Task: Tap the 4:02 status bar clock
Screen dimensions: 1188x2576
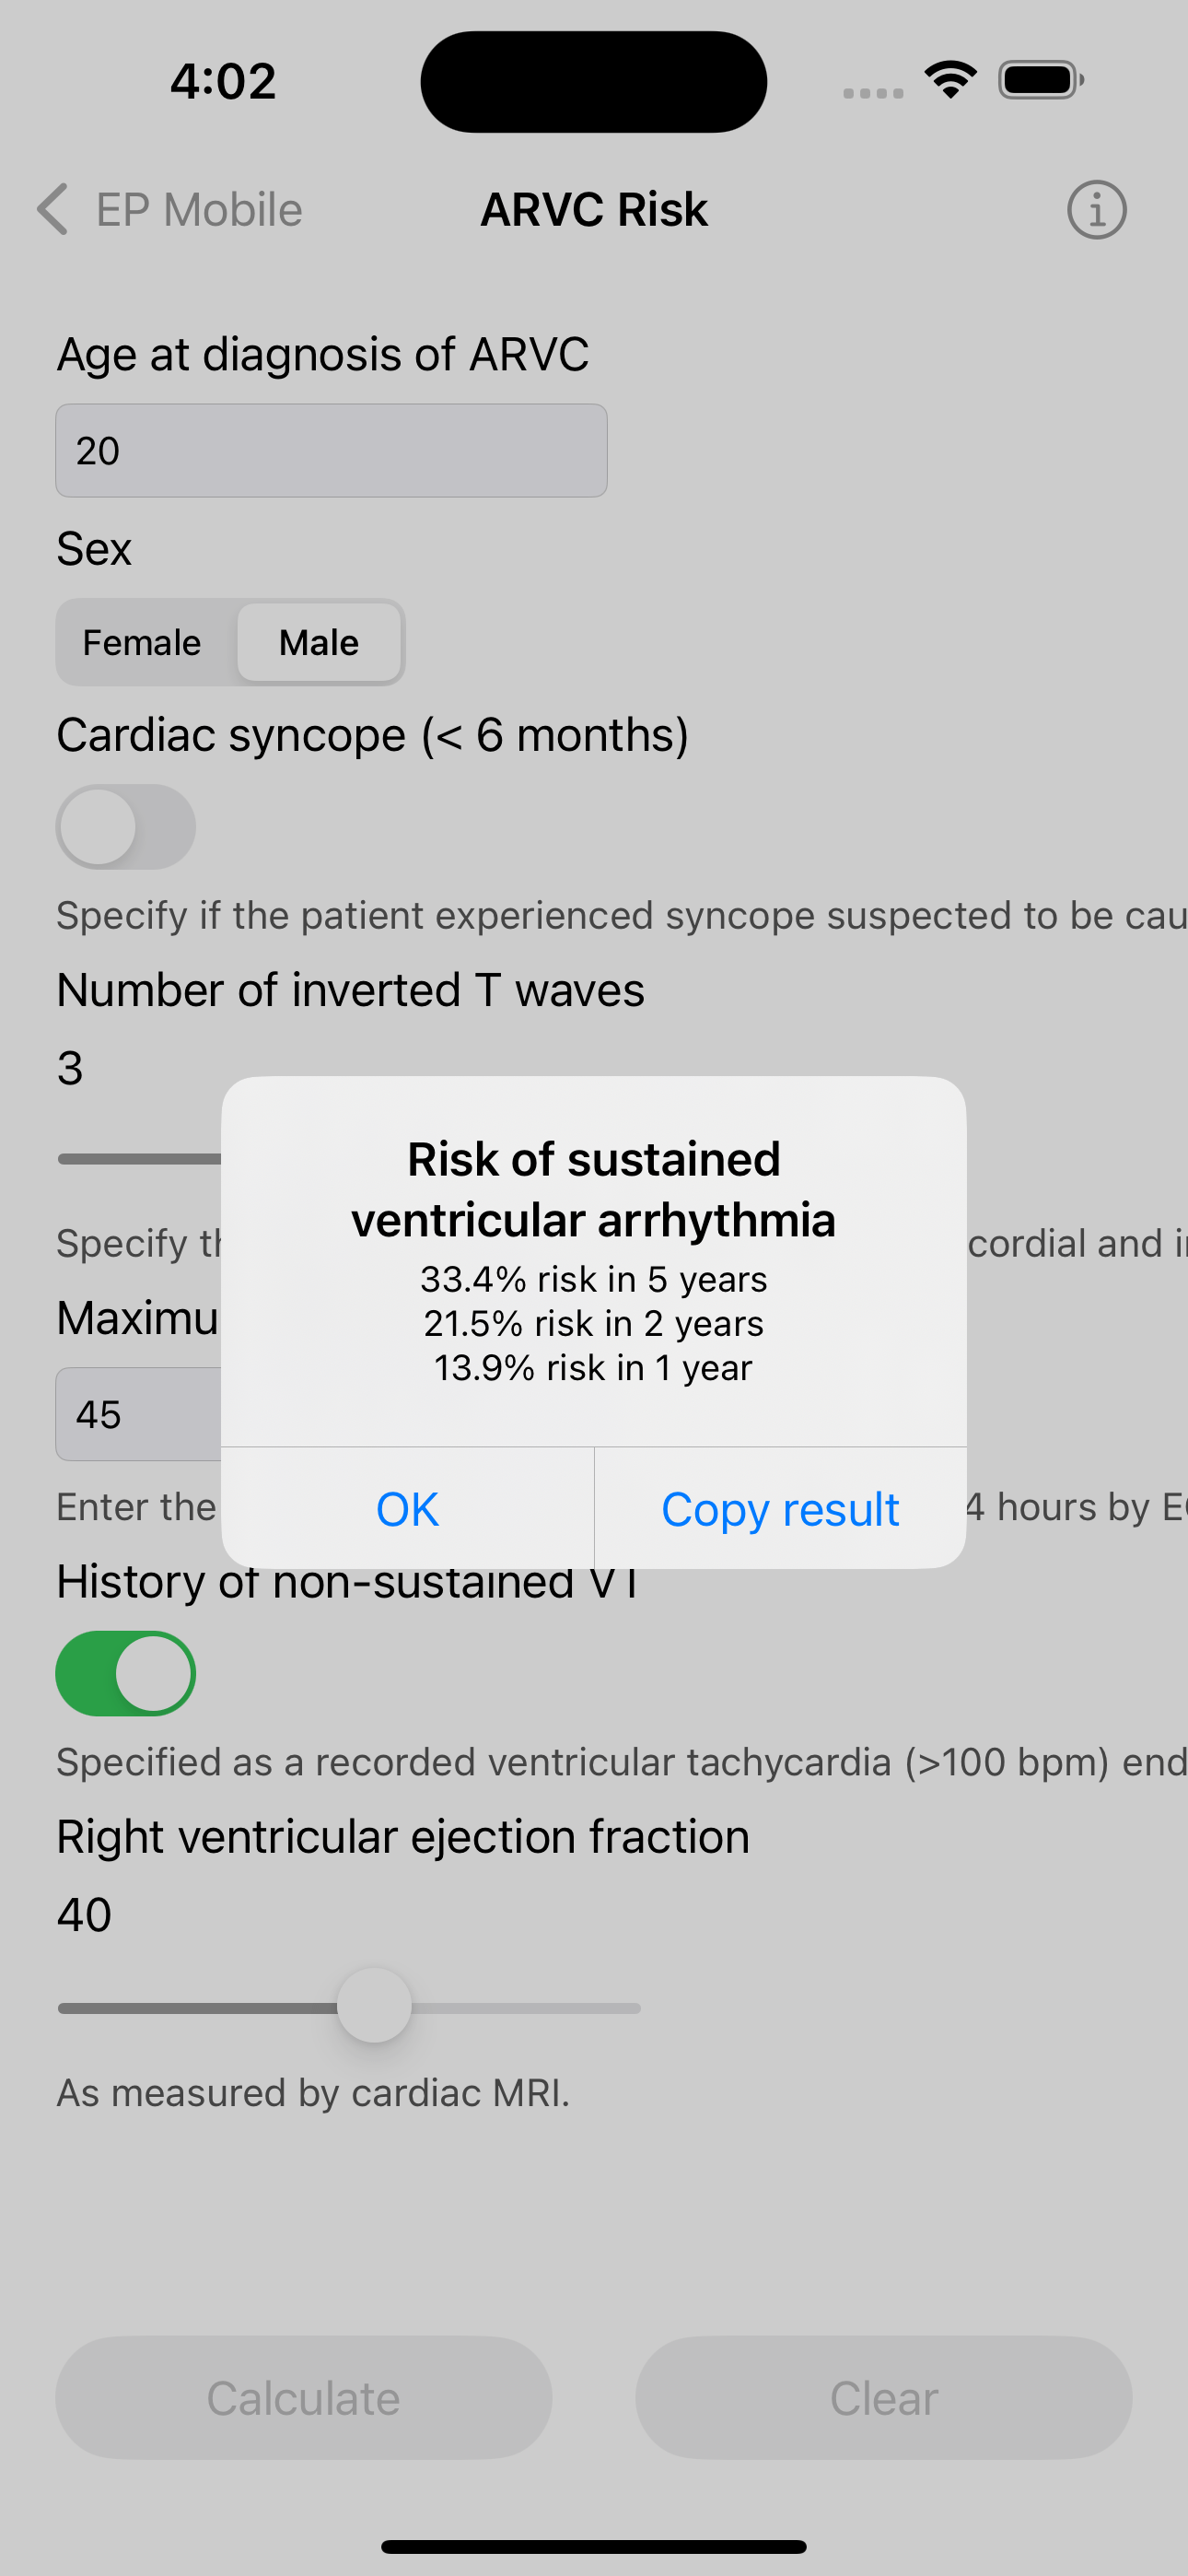Action: pyautogui.click(x=223, y=81)
